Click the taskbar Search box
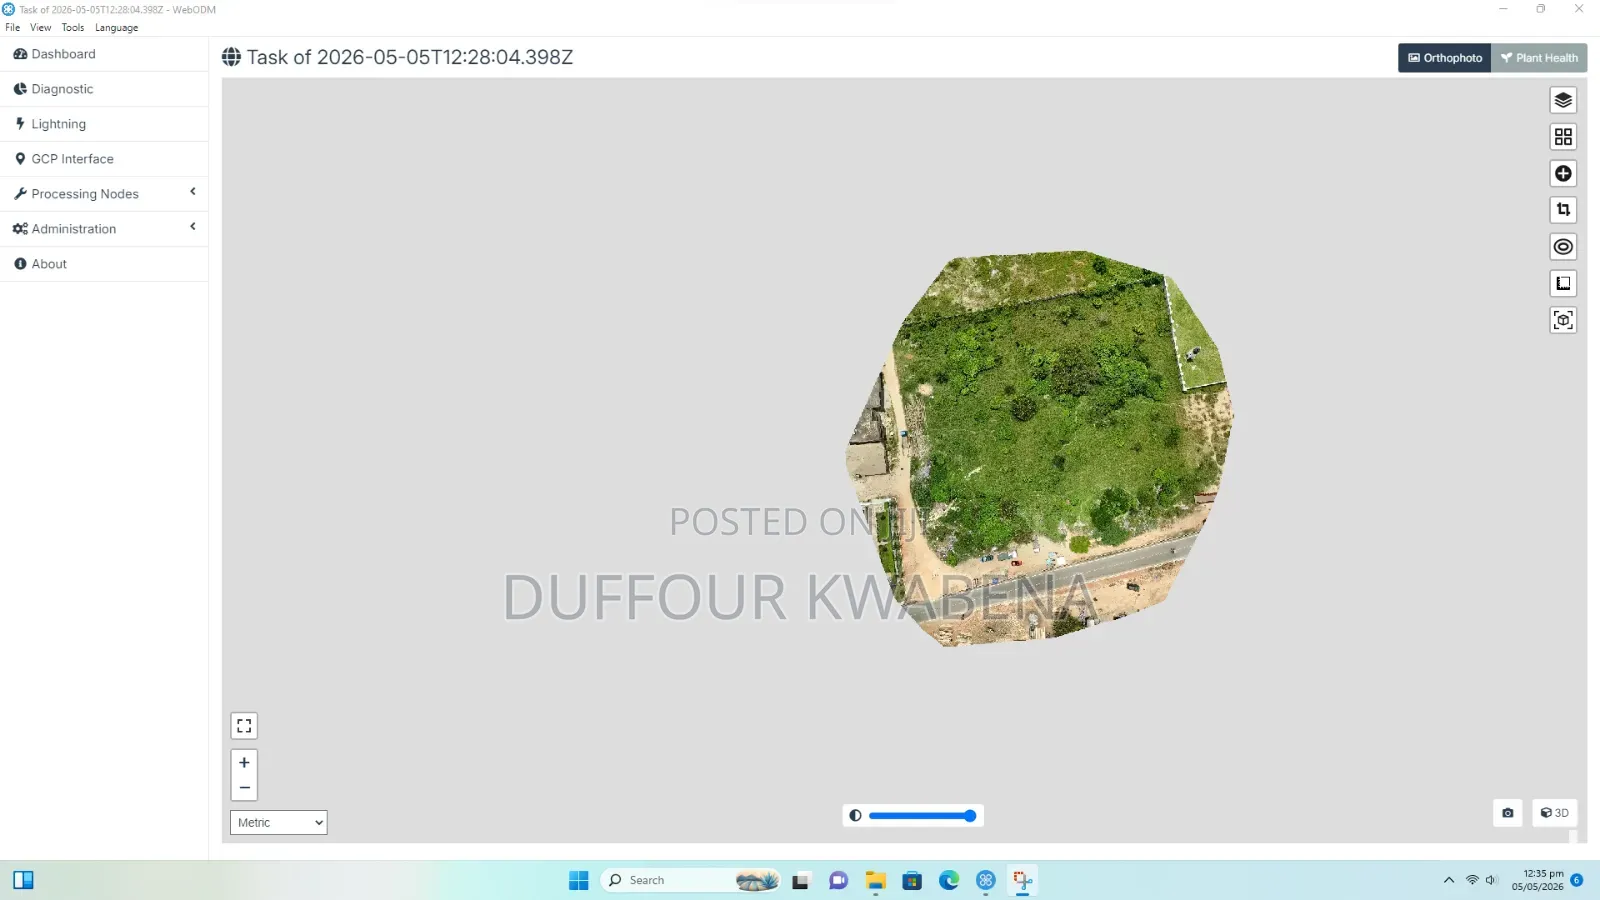This screenshot has width=1600, height=900. pos(690,880)
